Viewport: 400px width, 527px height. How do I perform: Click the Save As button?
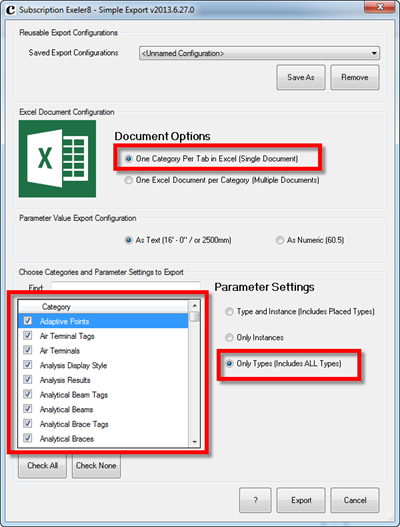coord(301,77)
